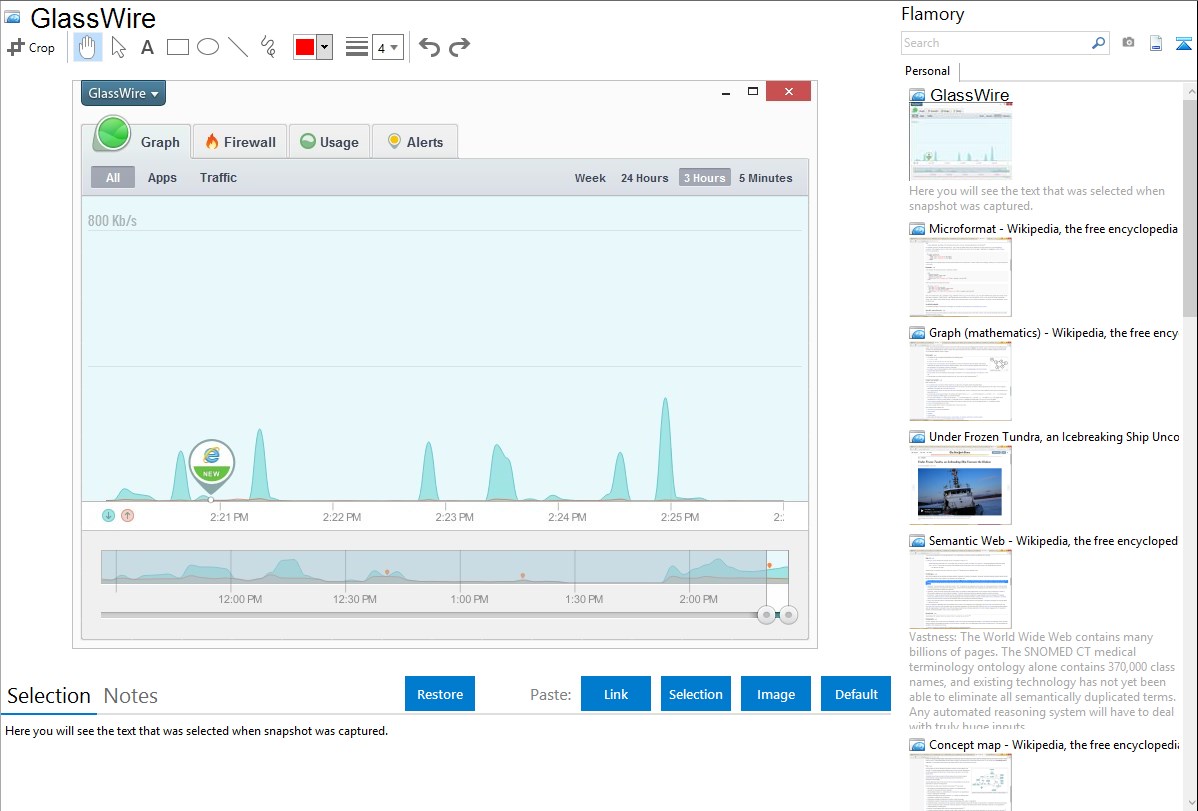
Task: Click the 12:30 PM label on overview timeline
Action: (355, 599)
